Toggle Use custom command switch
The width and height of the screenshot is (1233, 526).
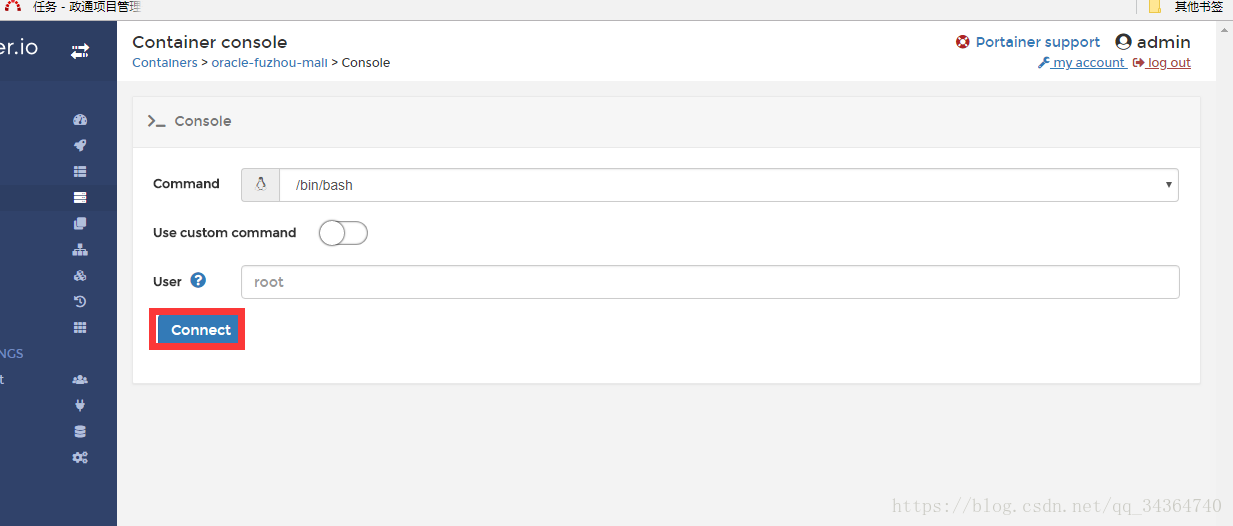(x=343, y=233)
